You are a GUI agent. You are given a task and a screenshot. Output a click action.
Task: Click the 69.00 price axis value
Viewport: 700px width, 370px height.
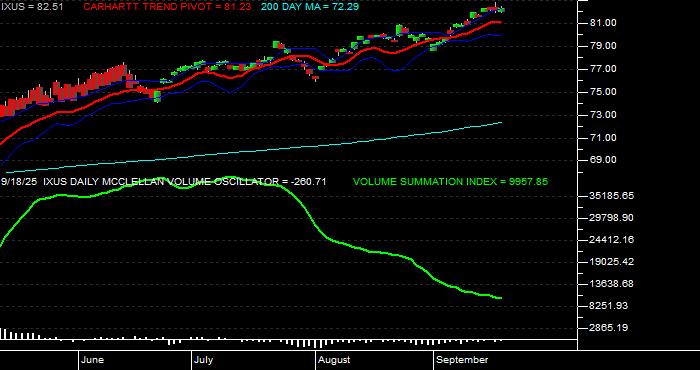(x=604, y=160)
